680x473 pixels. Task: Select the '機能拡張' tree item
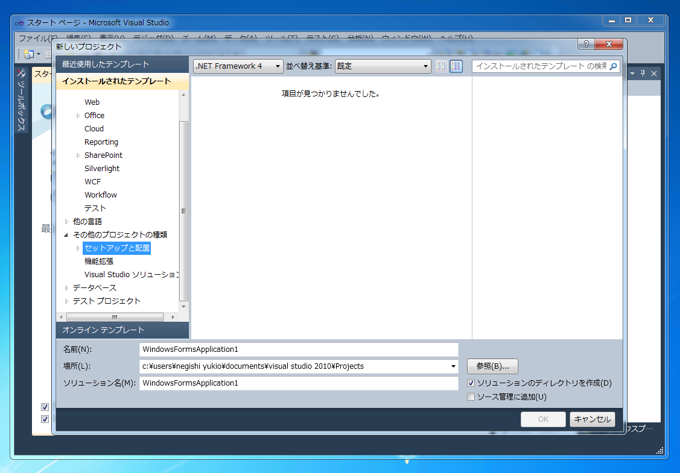coord(99,261)
